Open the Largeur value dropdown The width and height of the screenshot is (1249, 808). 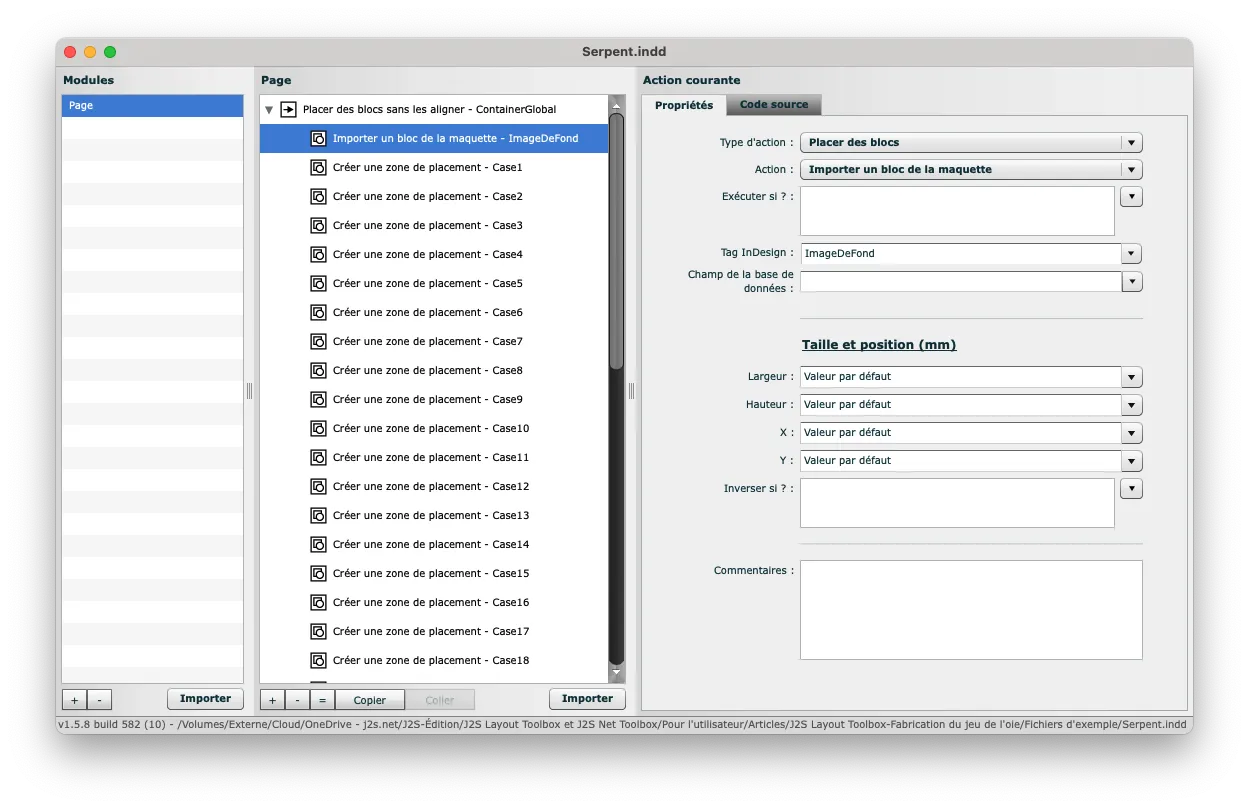coord(1131,377)
